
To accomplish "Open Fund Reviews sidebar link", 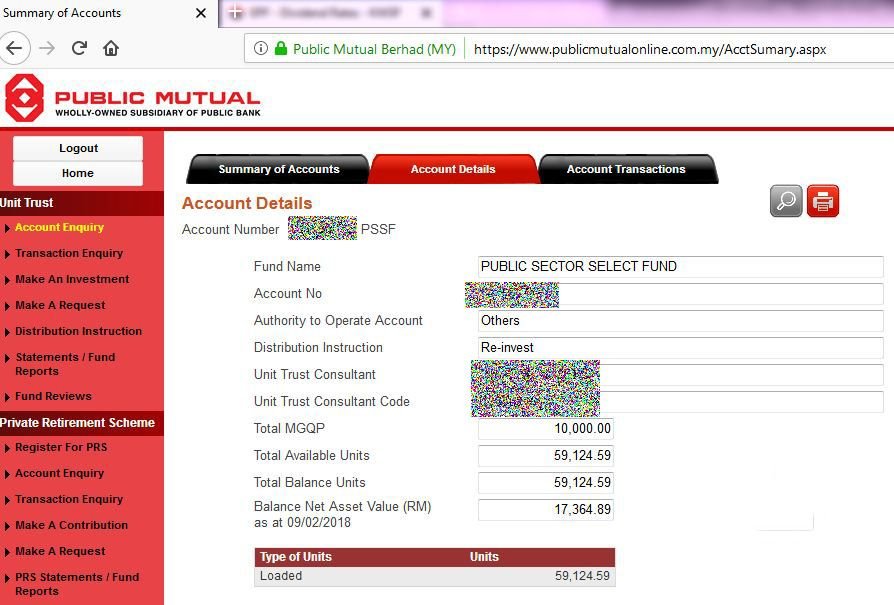I will (x=53, y=396).
